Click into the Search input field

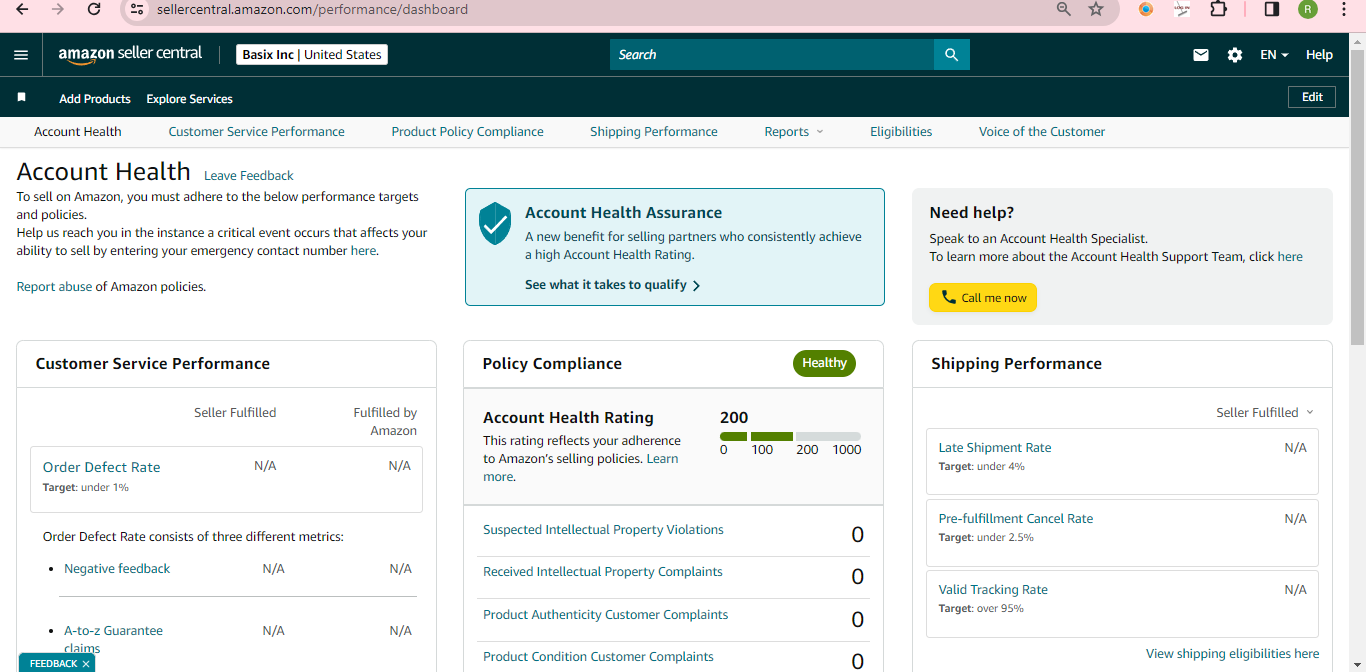tap(772, 55)
